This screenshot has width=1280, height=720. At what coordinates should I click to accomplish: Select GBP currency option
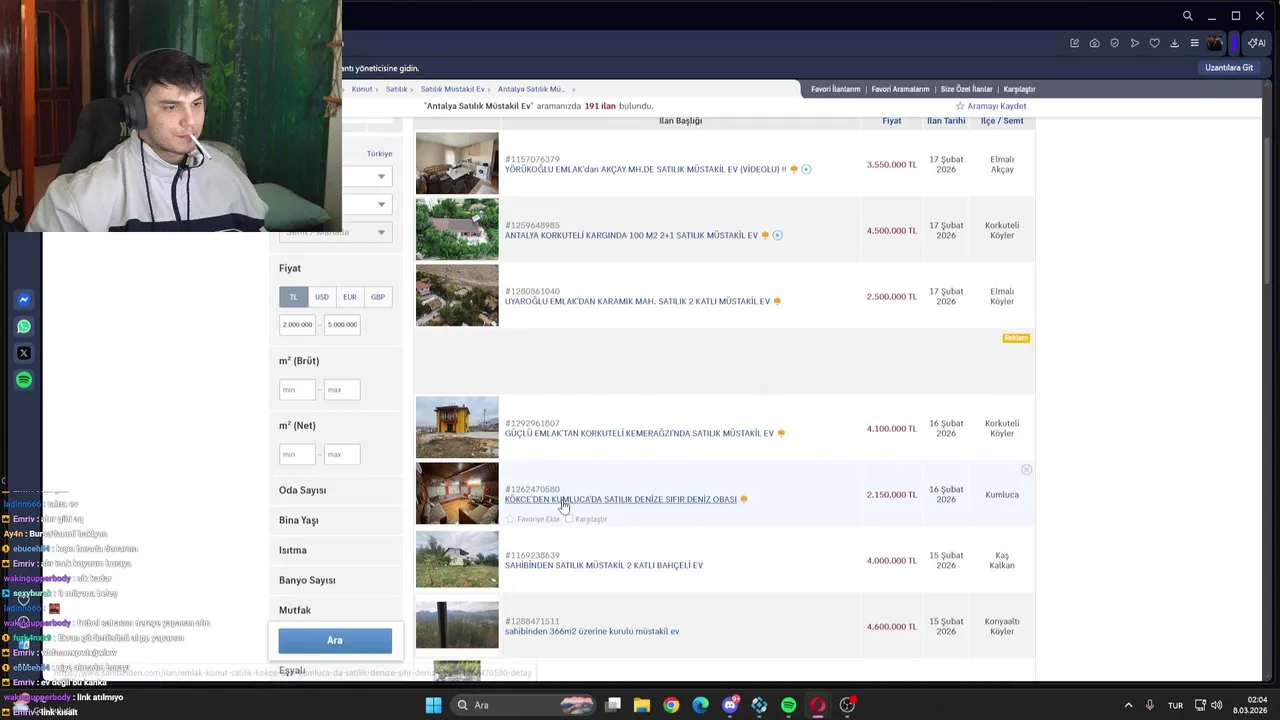pyautogui.click(x=377, y=297)
